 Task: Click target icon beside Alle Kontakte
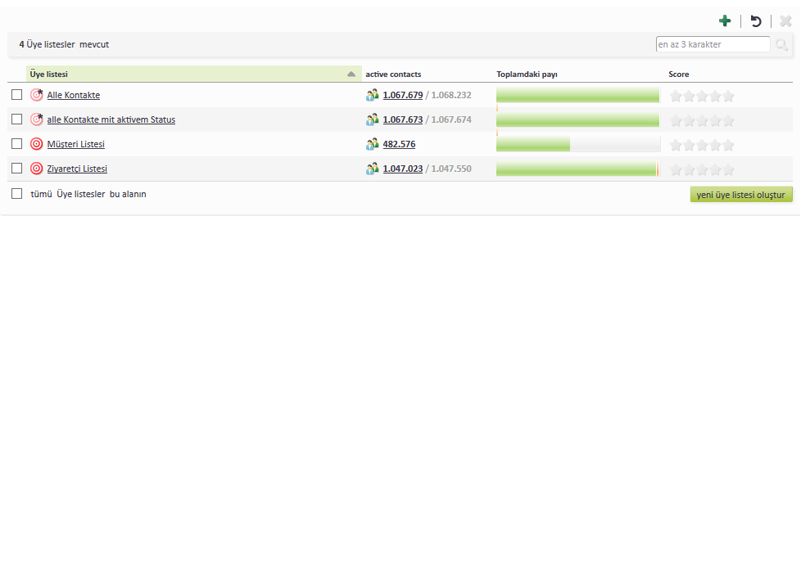click(x=37, y=95)
